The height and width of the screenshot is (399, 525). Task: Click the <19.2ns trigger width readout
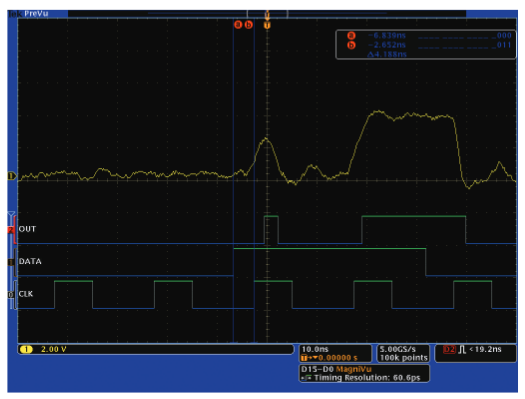tap(485, 349)
